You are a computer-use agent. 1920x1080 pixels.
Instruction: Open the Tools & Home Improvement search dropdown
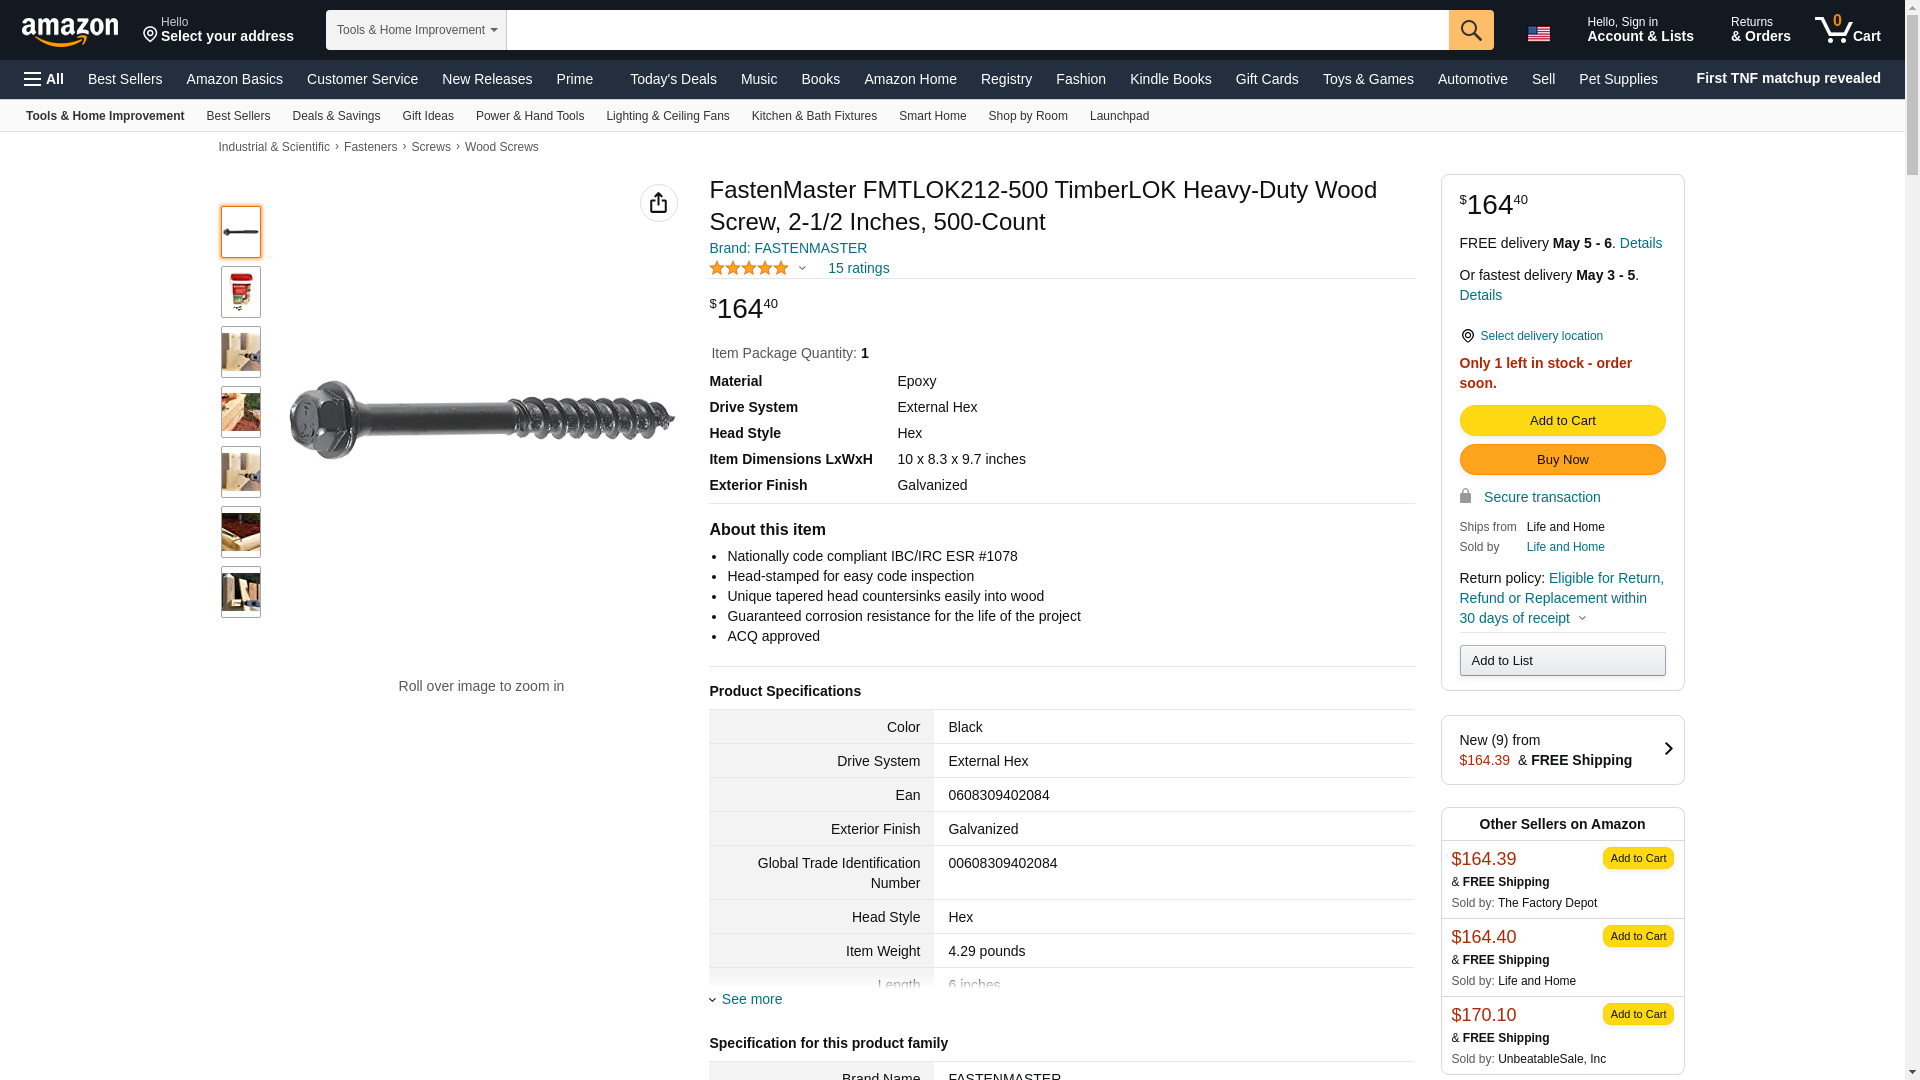pos(416,30)
